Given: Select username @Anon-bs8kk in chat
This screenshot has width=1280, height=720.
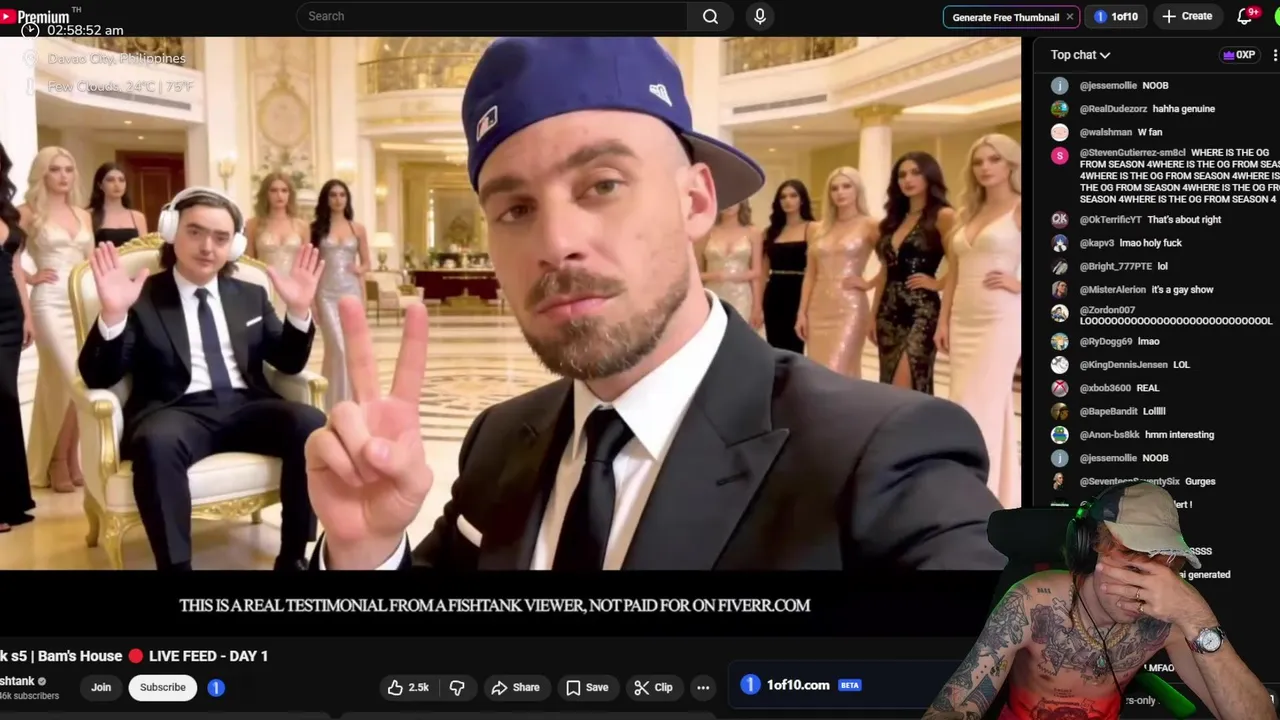Looking at the screenshot, I should (1110, 435).
